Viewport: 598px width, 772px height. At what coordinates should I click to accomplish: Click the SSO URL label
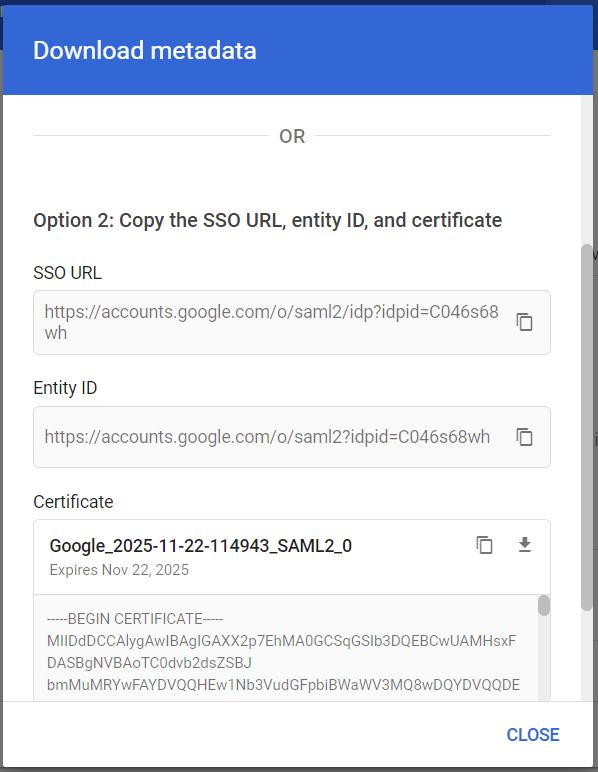tap(67, 272)
